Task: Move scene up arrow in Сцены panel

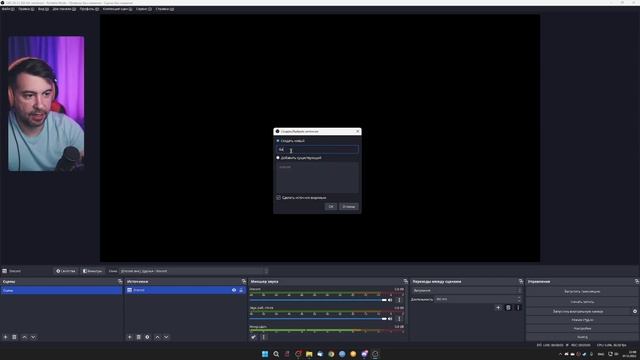Action: pos(24,337)
